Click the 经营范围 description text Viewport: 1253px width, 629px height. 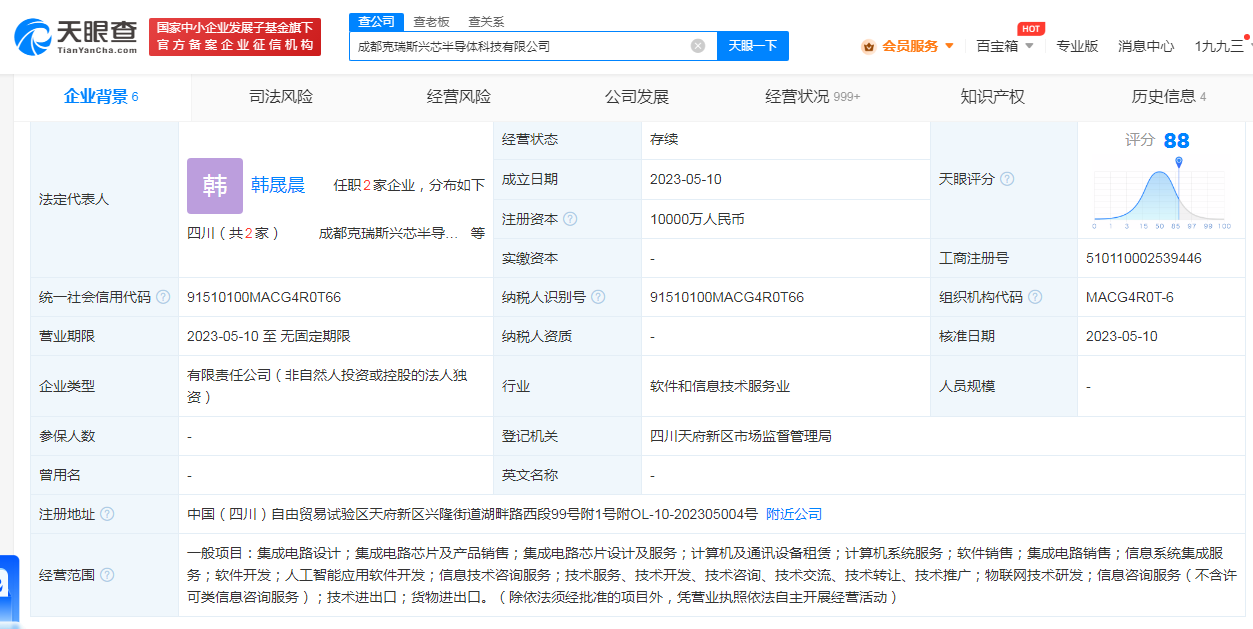712,575
